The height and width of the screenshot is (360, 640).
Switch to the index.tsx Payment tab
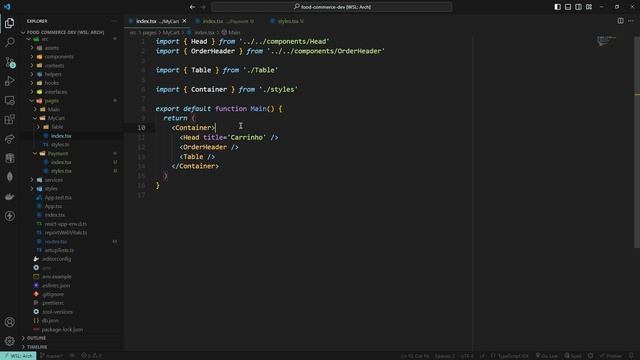coord(227,21)
